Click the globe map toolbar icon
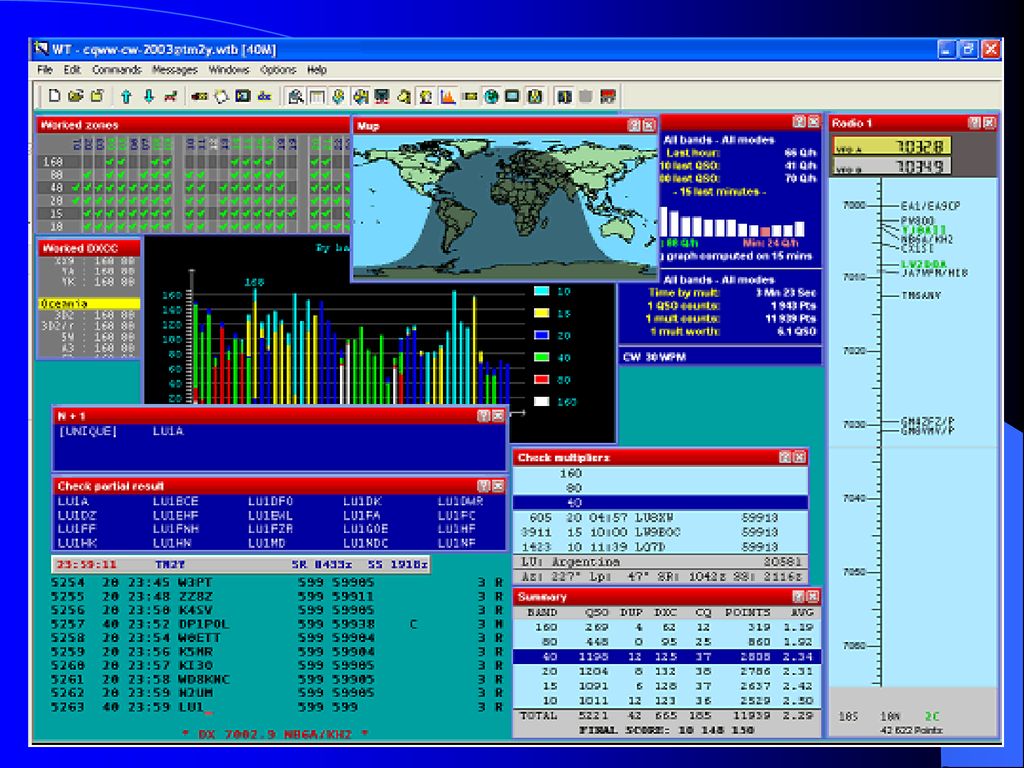1024x768 pixels. point(491,97)
